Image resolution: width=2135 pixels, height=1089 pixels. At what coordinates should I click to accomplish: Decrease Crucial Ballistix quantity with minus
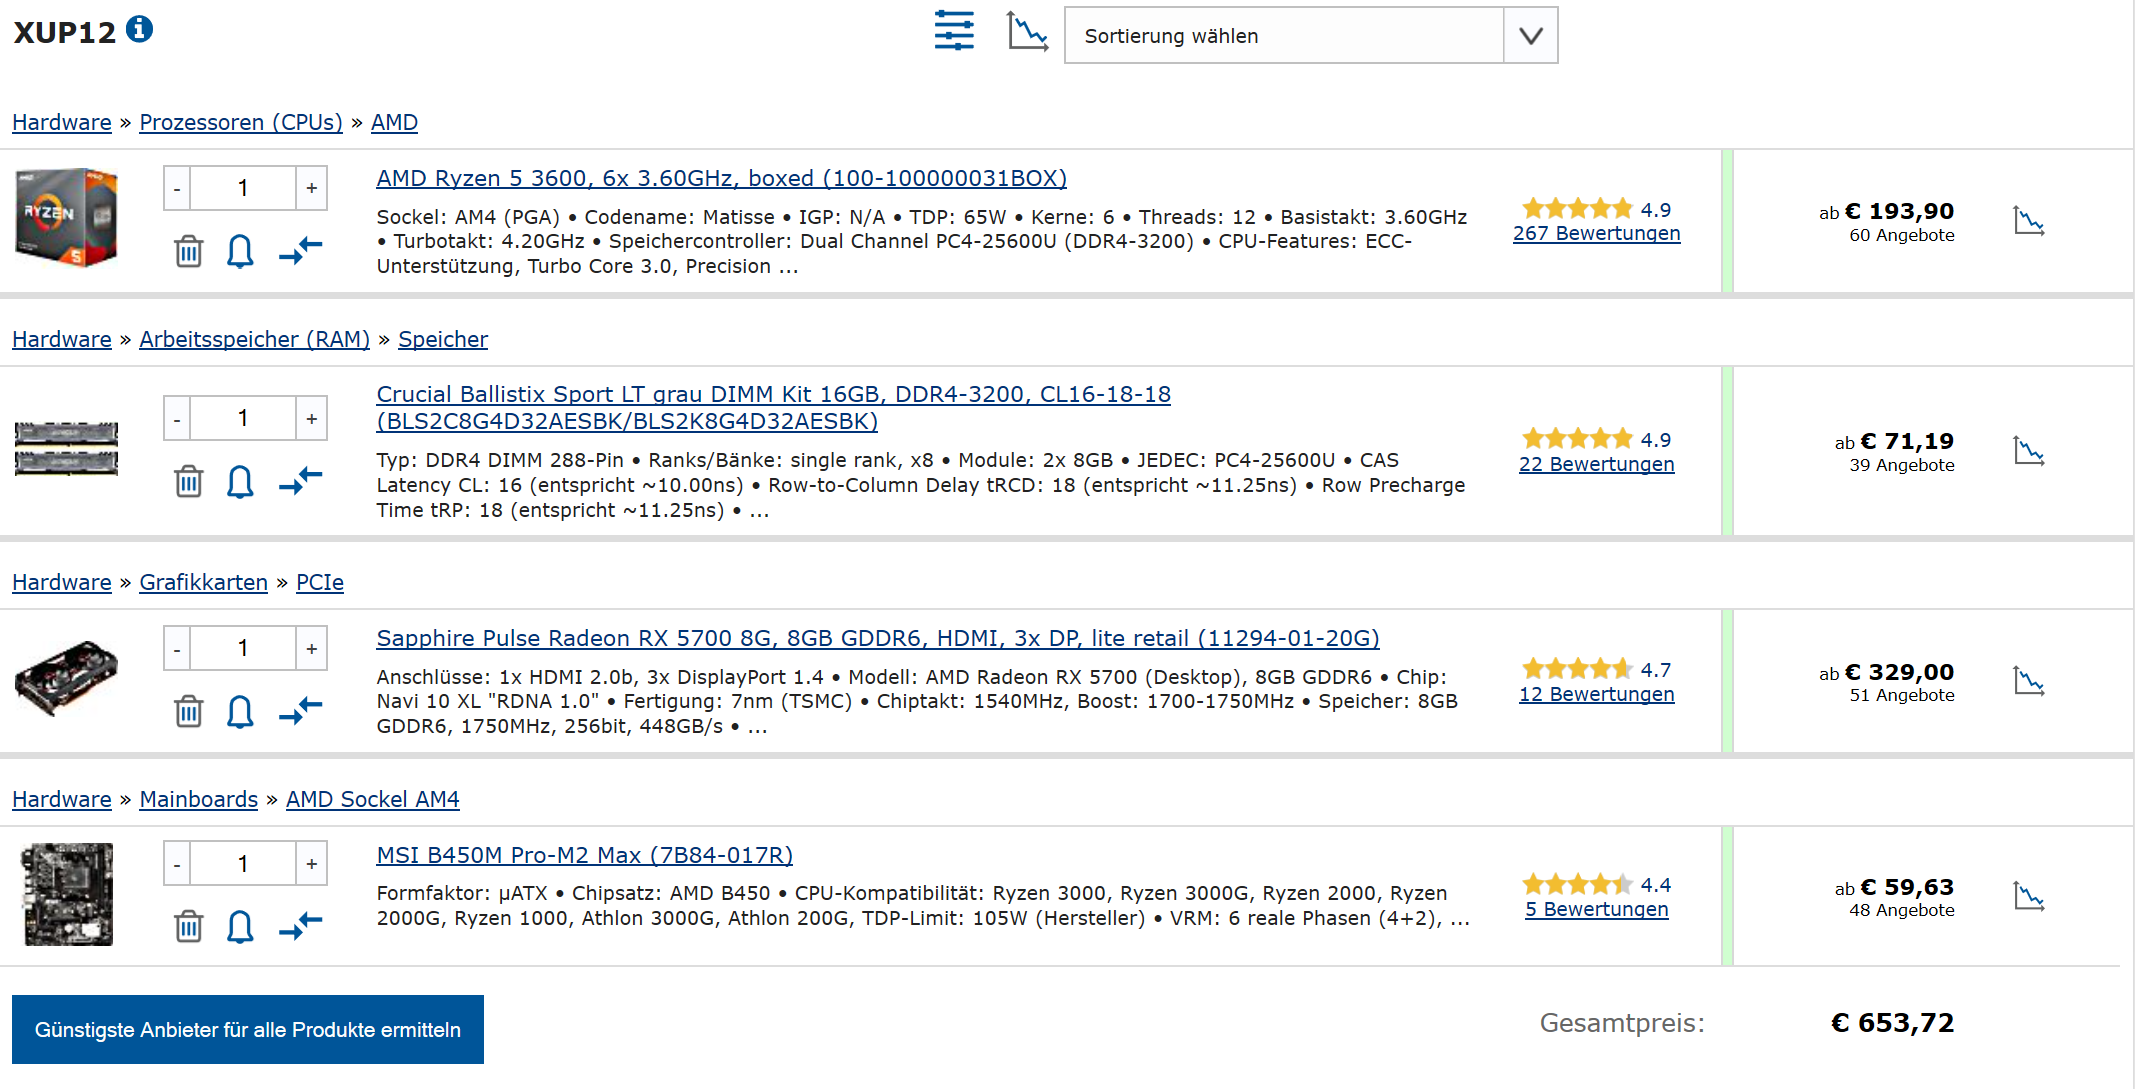(177, 419)
